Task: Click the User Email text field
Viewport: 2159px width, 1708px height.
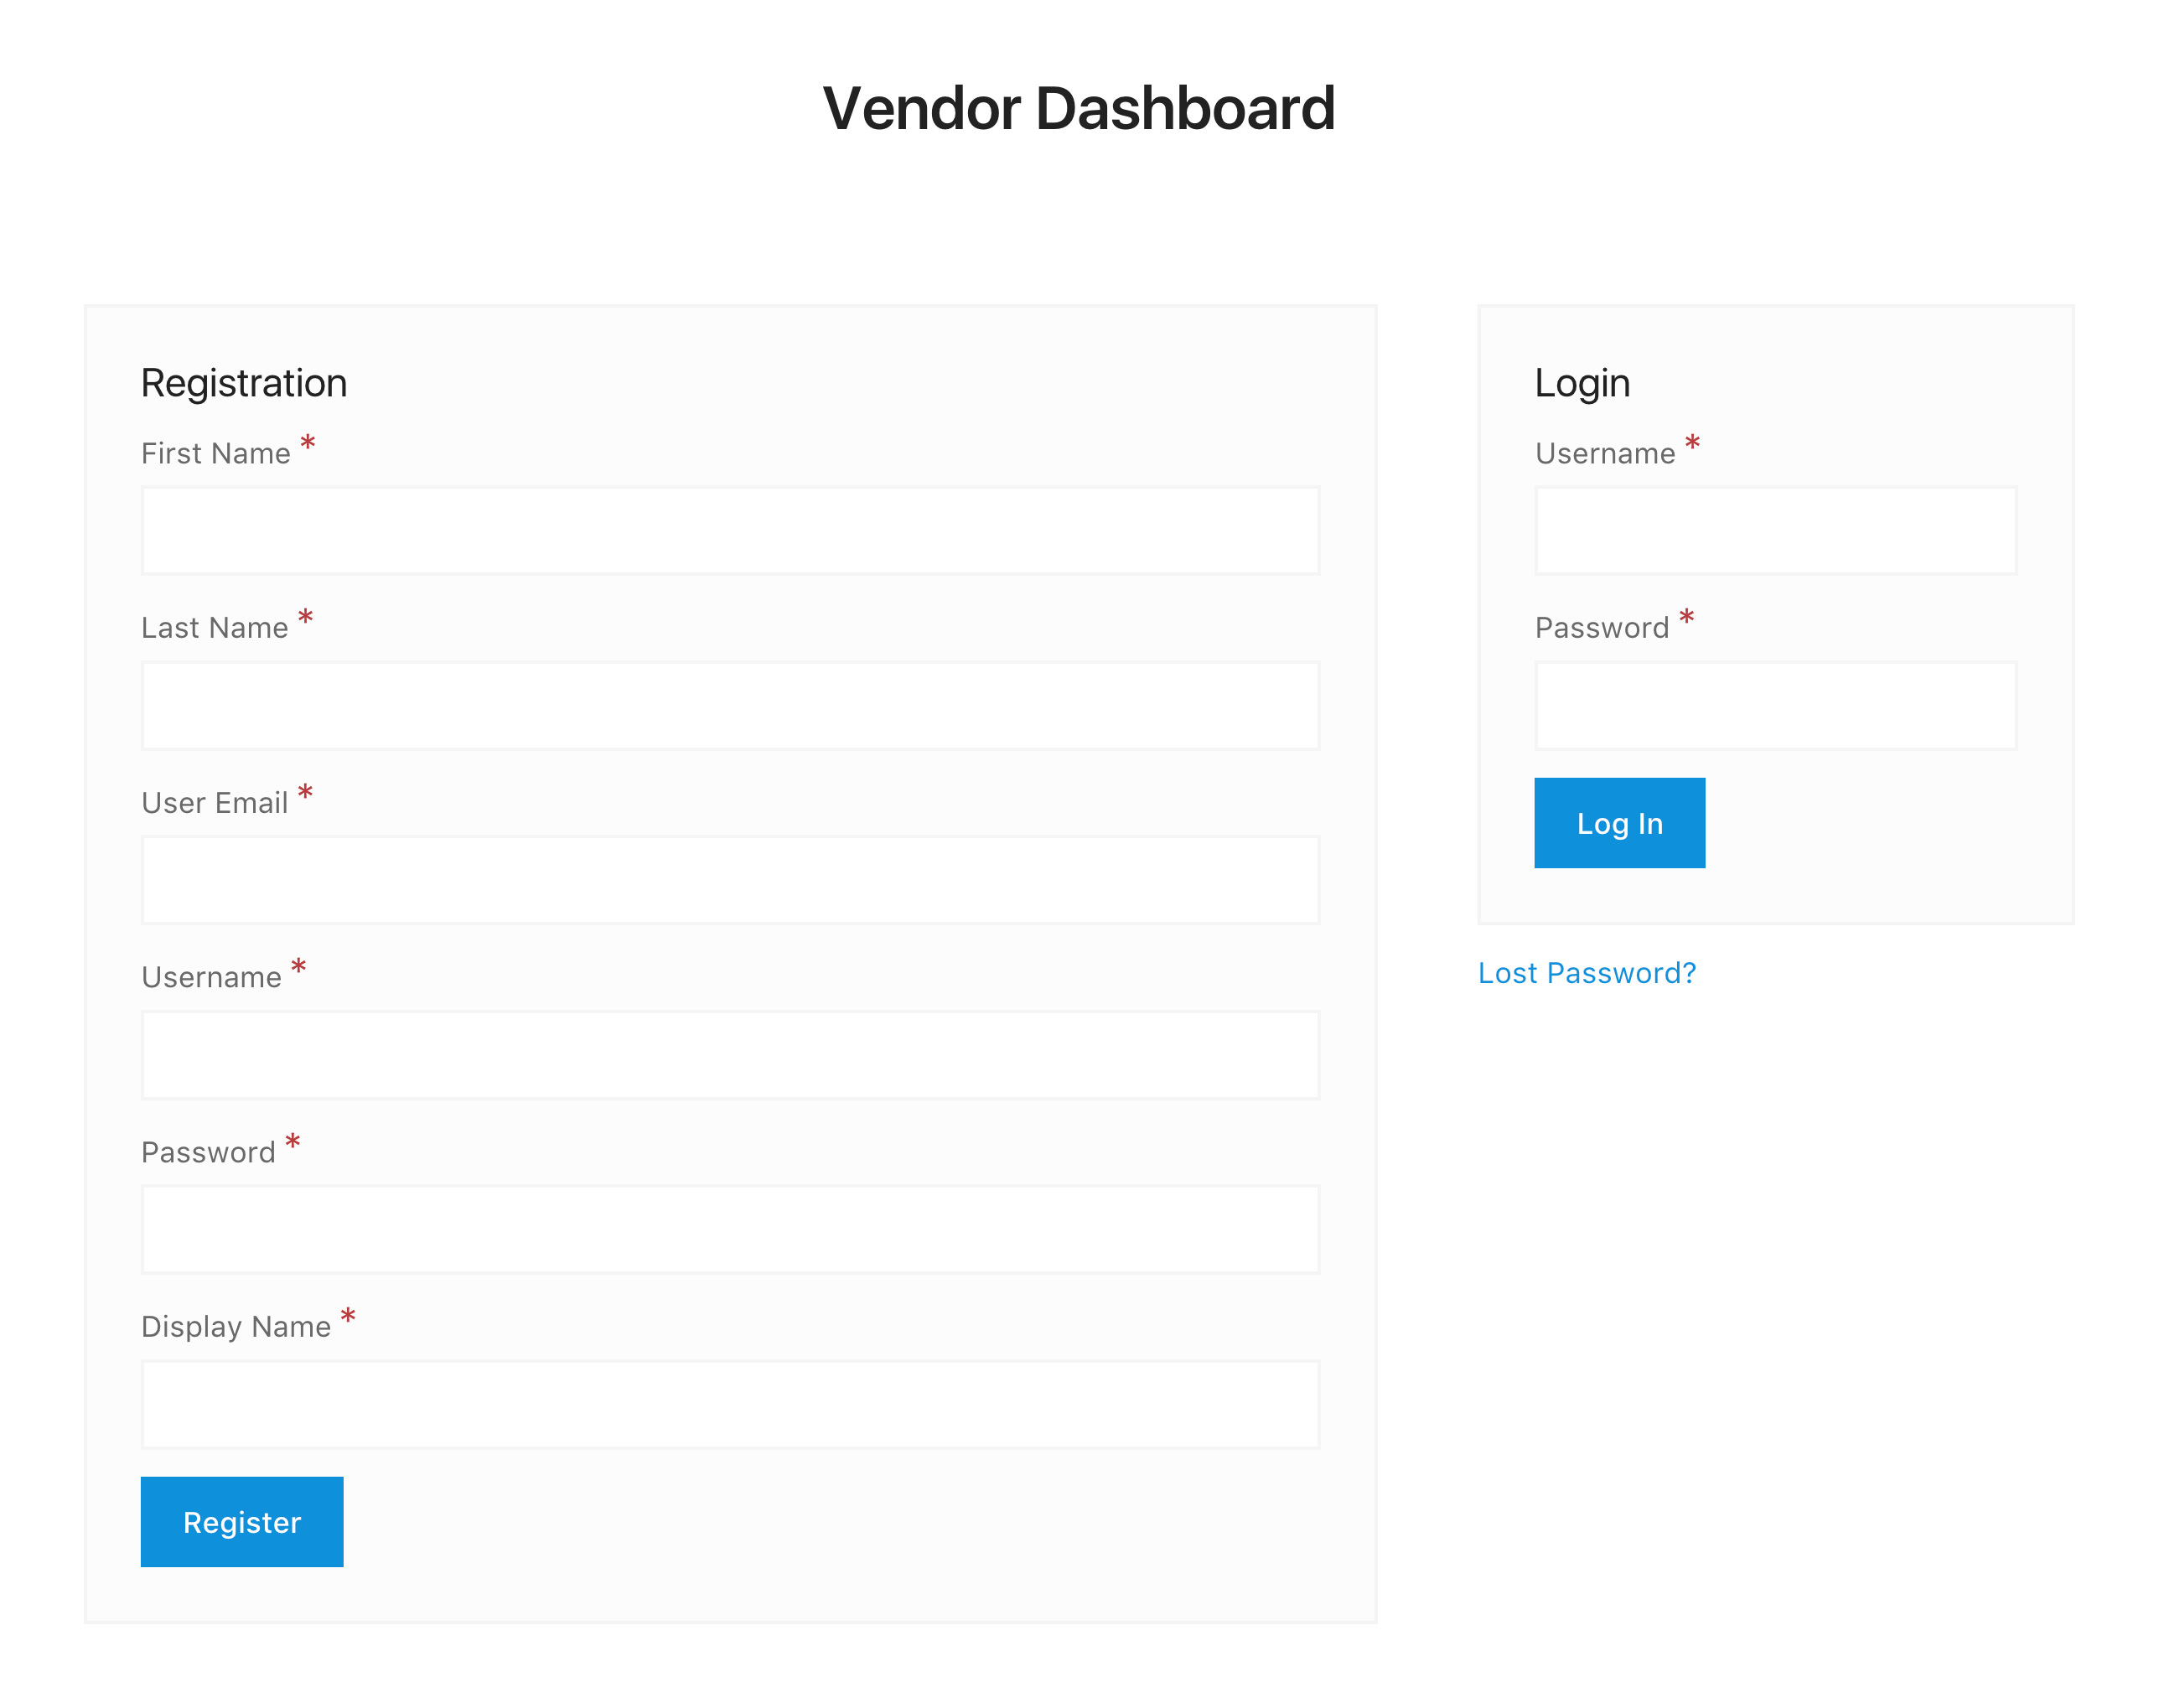Action: [x=730, y=880]
